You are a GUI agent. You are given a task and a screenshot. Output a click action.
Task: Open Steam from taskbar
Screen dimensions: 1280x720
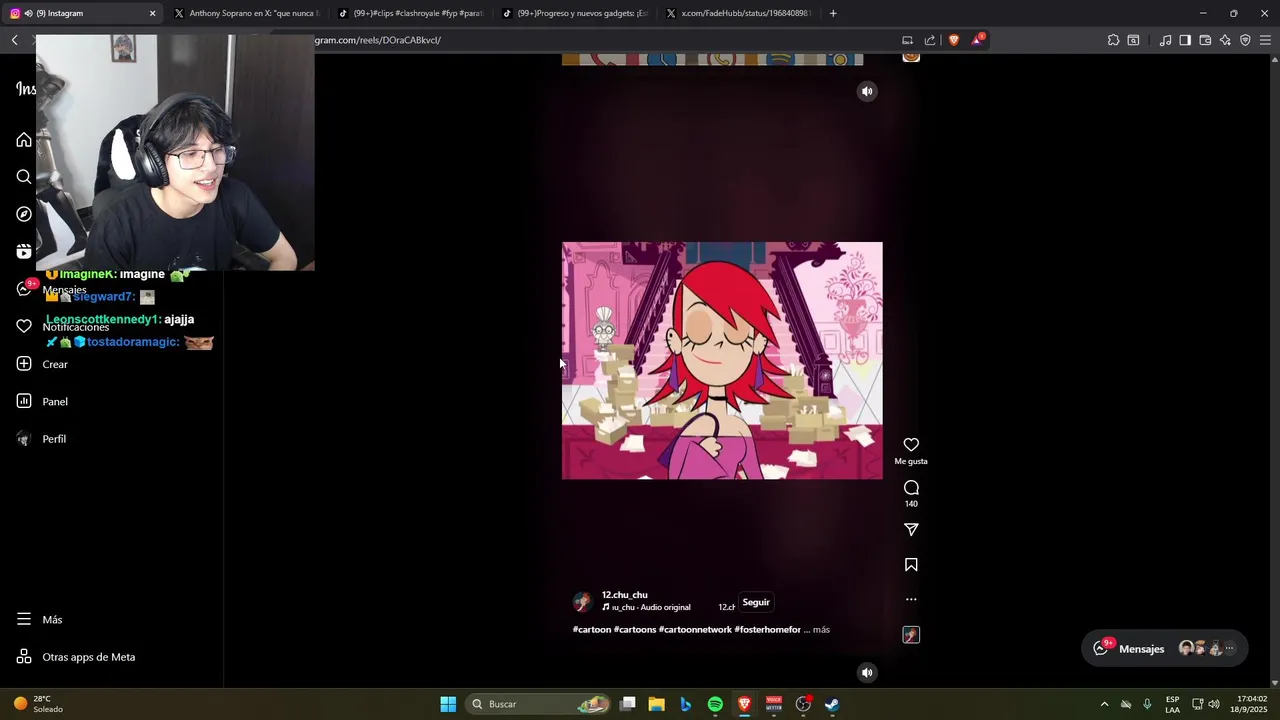point(832,704)
